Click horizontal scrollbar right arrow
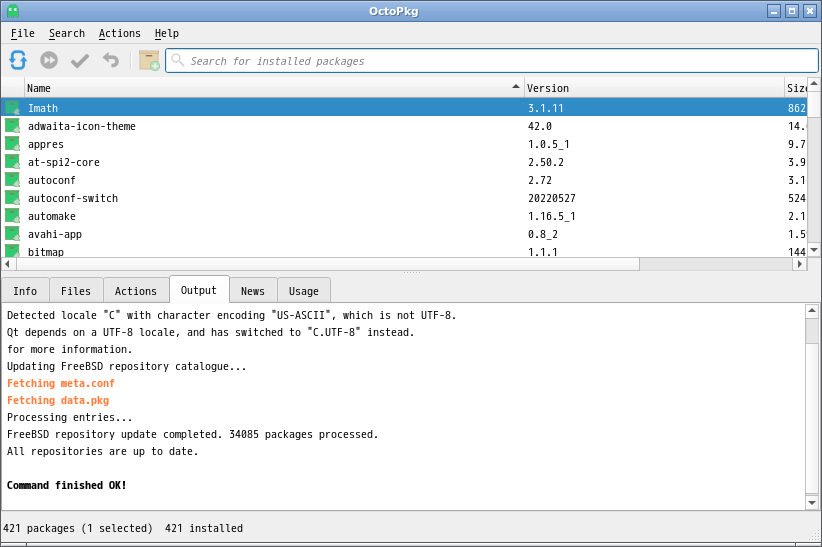Screen dimensions: 822x547 [799, 264]
